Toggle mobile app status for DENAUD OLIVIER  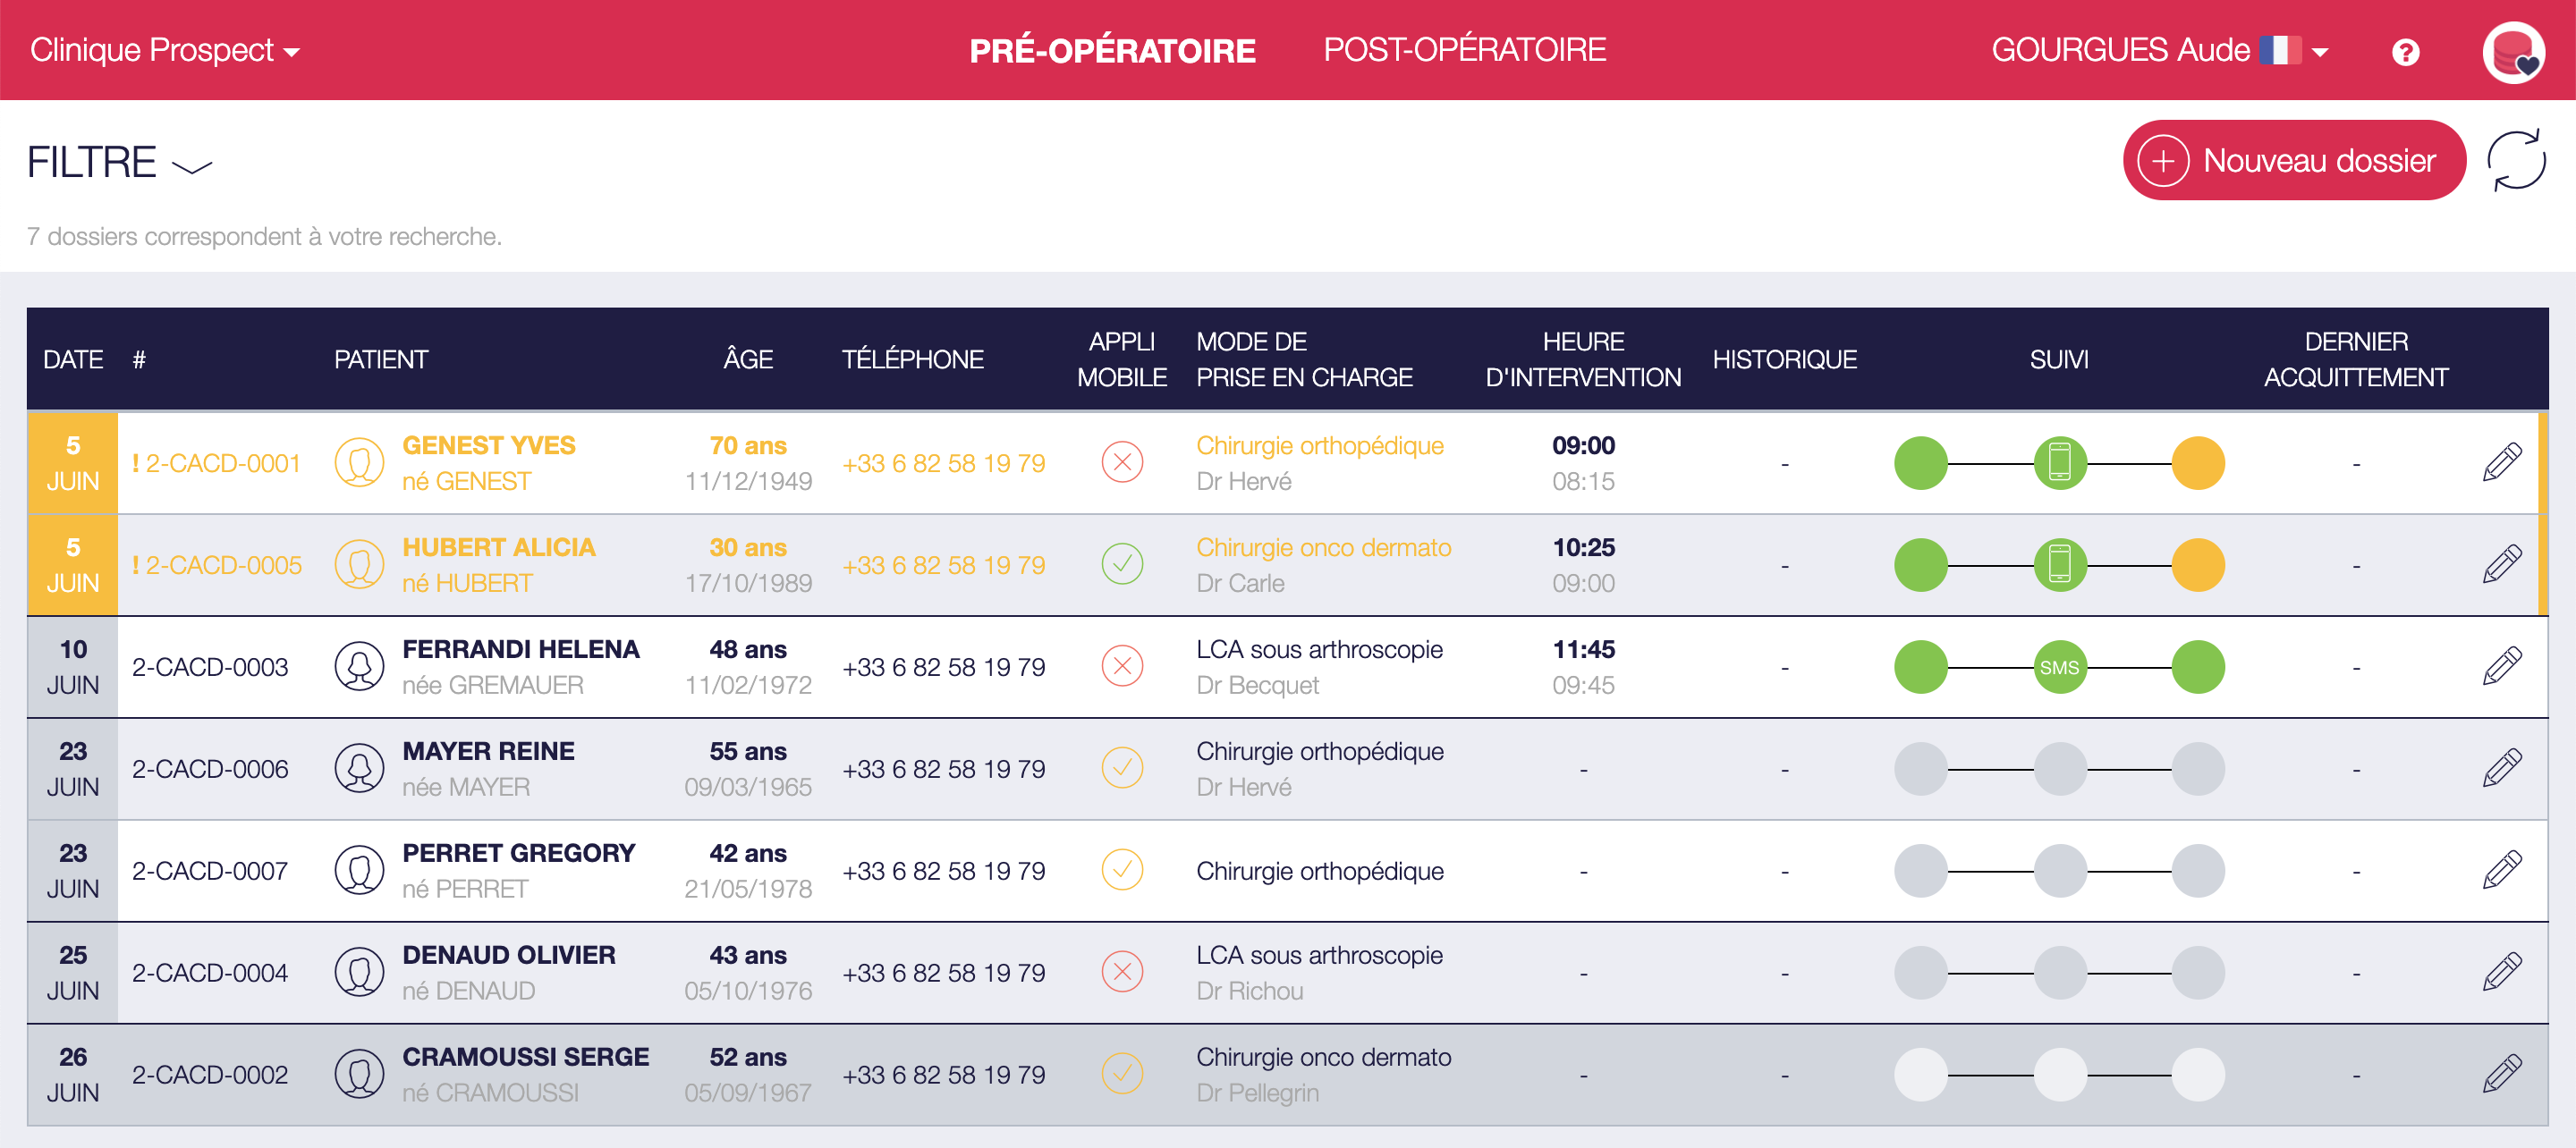click(x=1122, y=972)
